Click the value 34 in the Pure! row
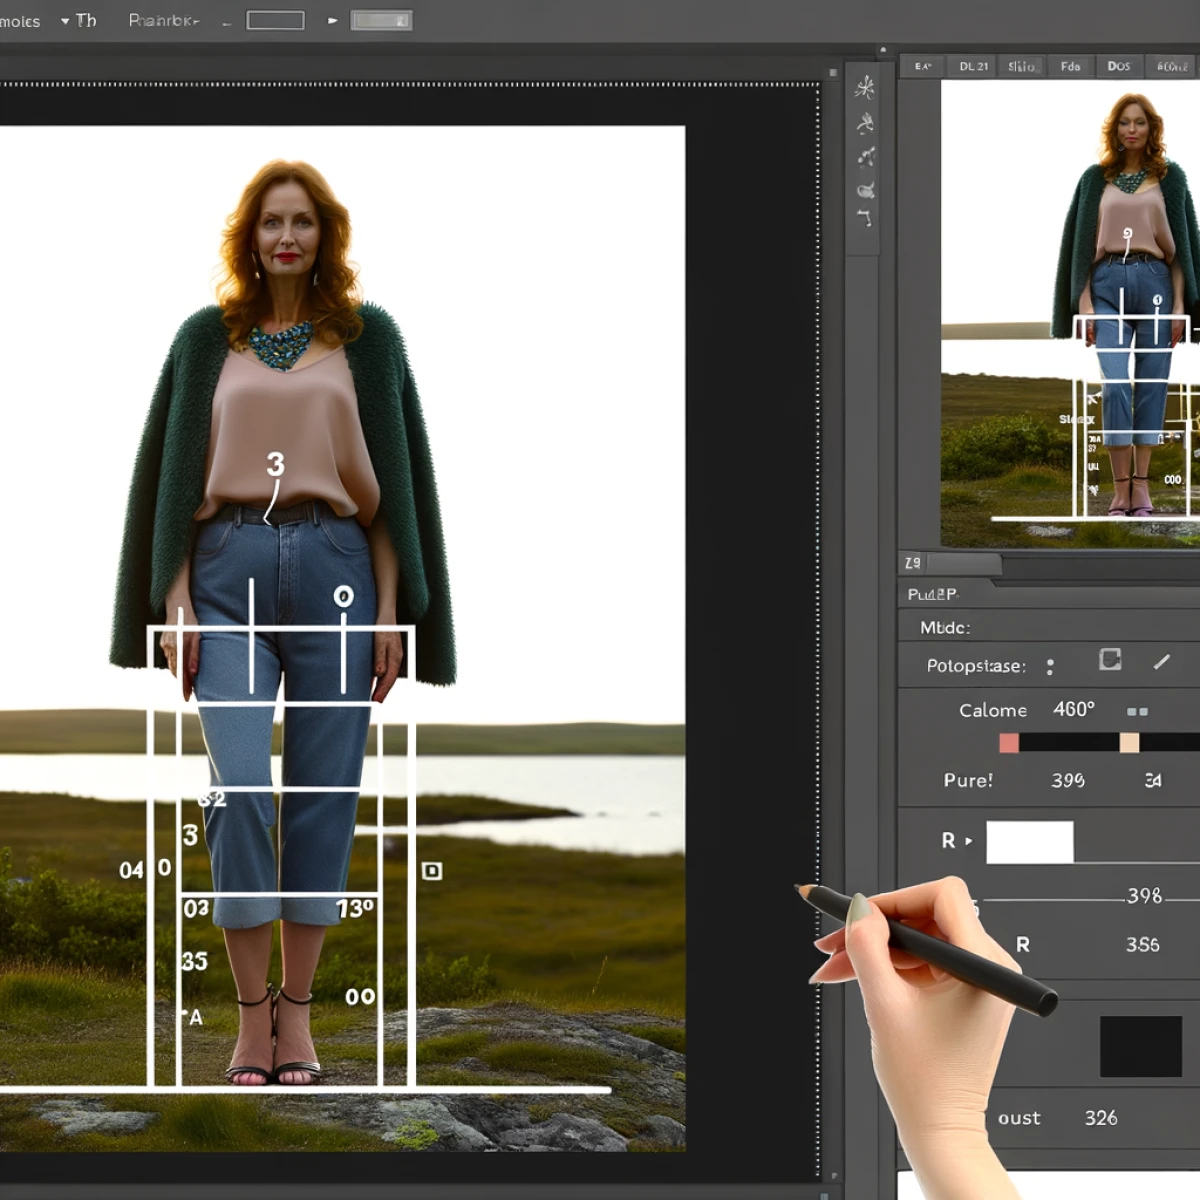Screen dimensions: 1200x1200 click(x=1153, y=780)
